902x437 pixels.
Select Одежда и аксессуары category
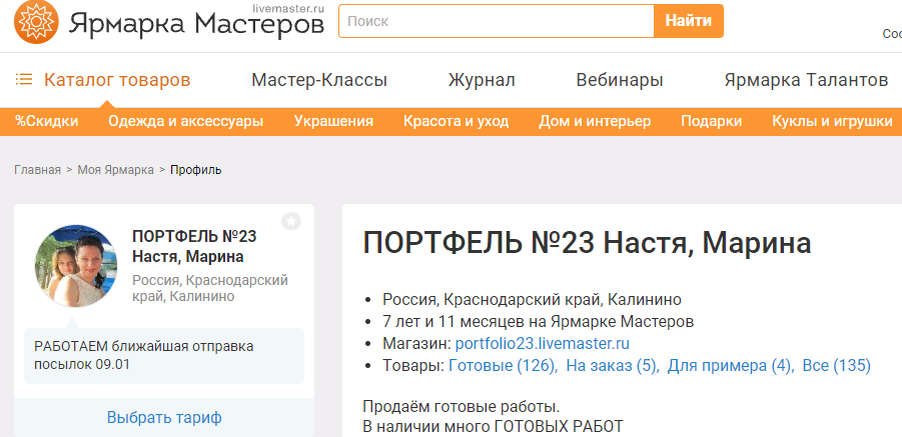coord(186,121)
